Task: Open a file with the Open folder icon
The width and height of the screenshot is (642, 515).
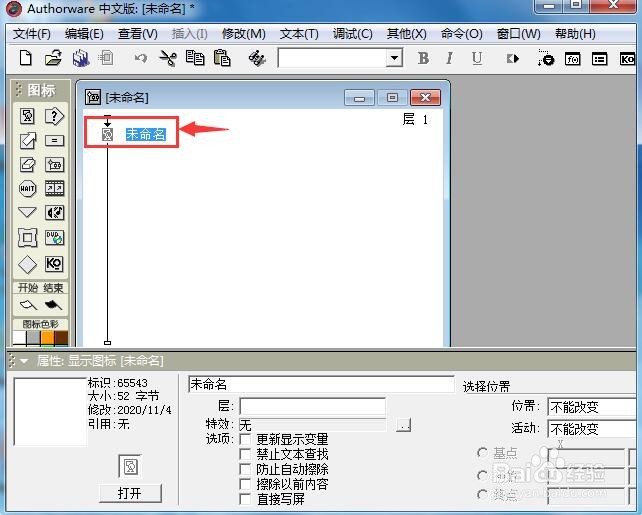Action: 54,58
